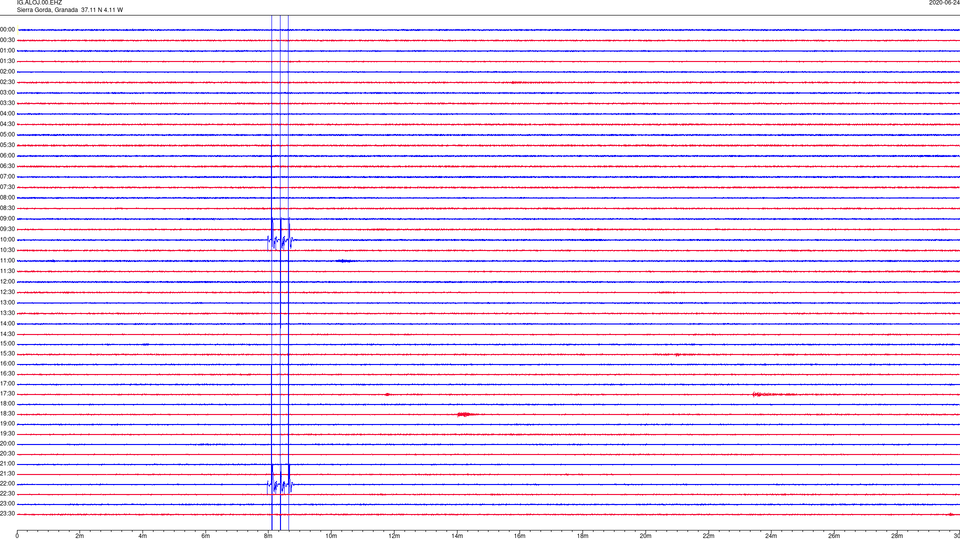Select the 04:00 trace time label
The image size is (960, 540).
[x=8, y=114]
